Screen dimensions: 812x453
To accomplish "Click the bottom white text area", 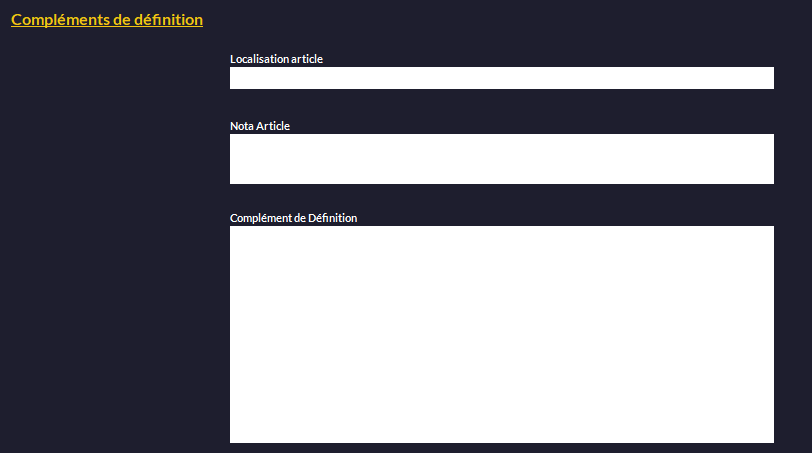I will click(x=501, y=334).
